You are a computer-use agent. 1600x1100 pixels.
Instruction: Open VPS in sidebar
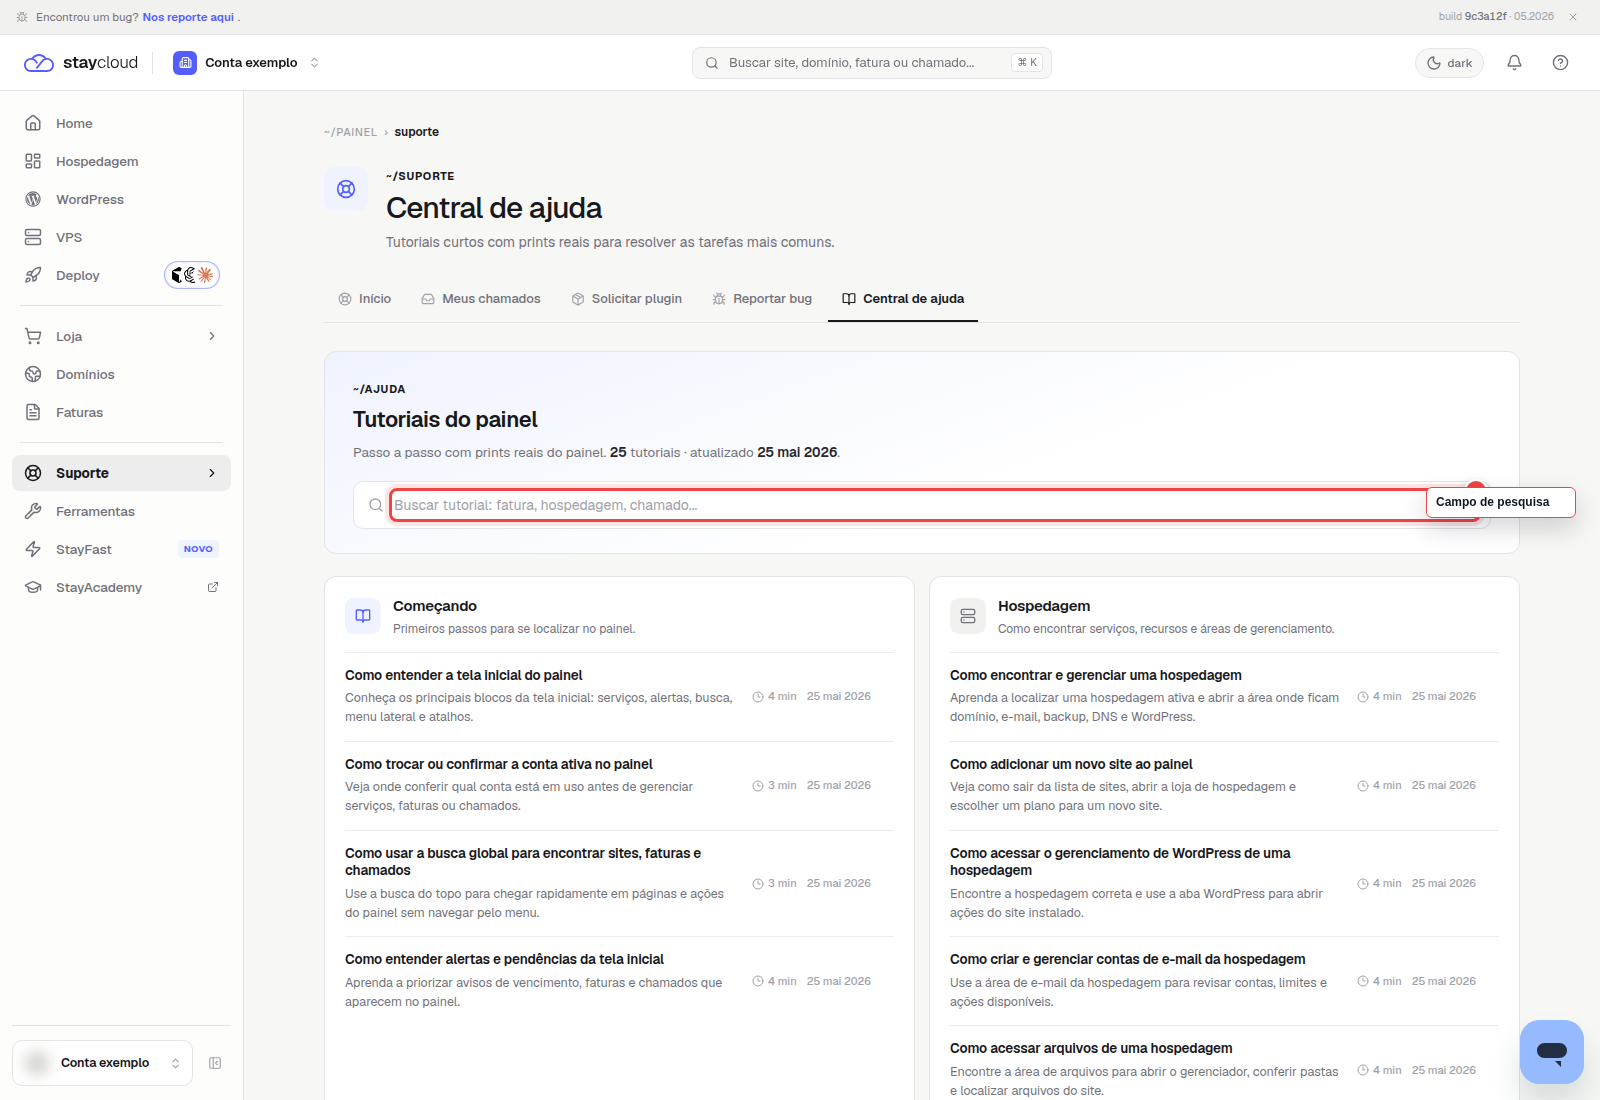click(x=121, y=237)
